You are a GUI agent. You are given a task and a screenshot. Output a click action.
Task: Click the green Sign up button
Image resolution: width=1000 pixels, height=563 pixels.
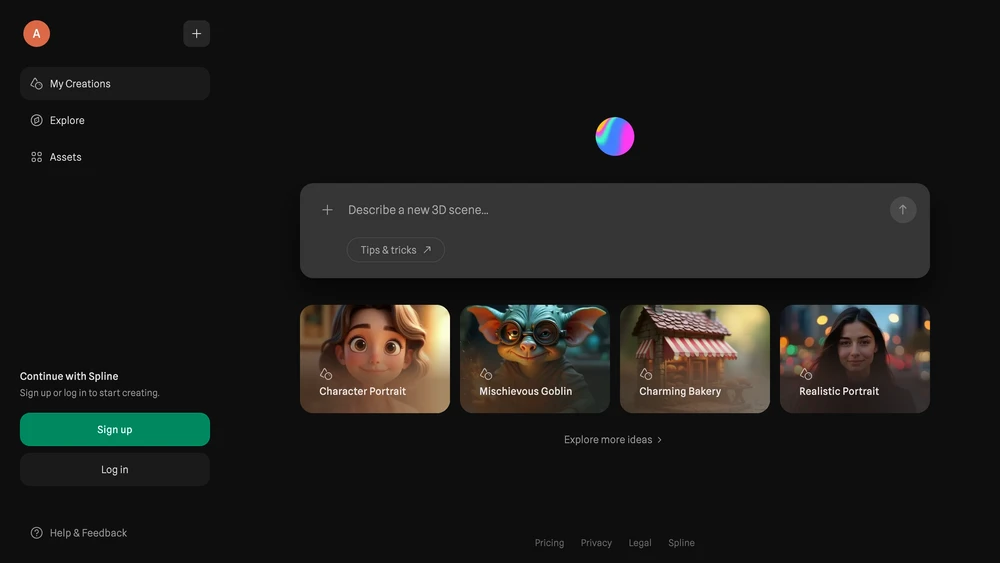pos(115,429)
